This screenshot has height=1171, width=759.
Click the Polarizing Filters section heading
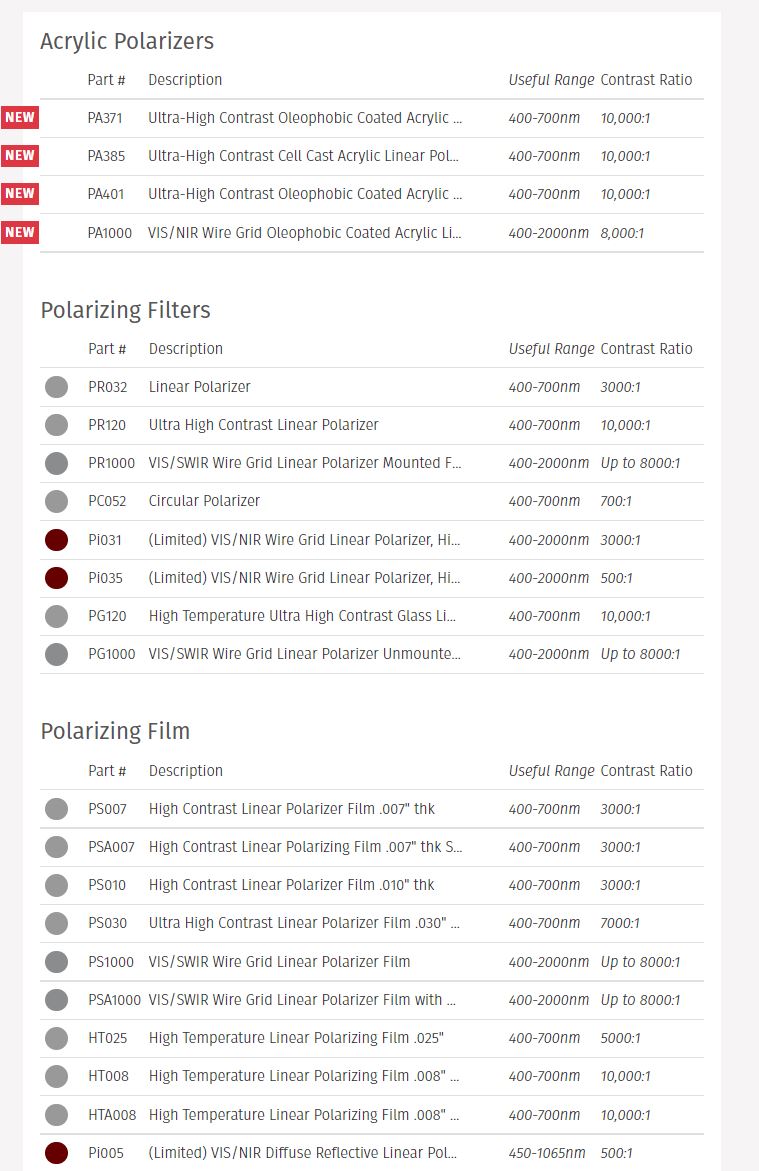126,310
